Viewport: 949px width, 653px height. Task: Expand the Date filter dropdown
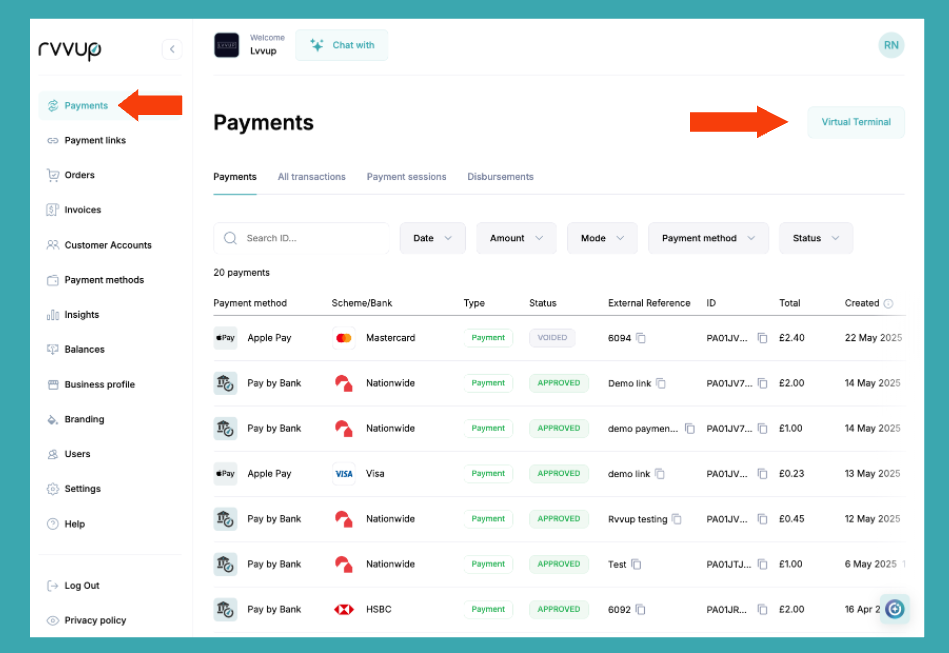[432, 238]
